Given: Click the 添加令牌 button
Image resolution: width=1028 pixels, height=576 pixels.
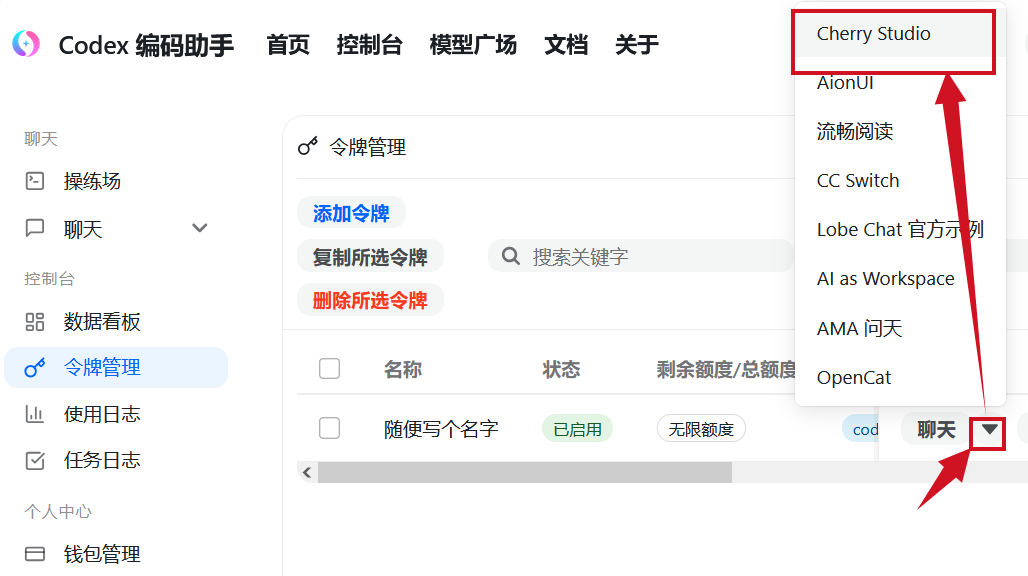Looking at the screenshot, I should [351, 212].
